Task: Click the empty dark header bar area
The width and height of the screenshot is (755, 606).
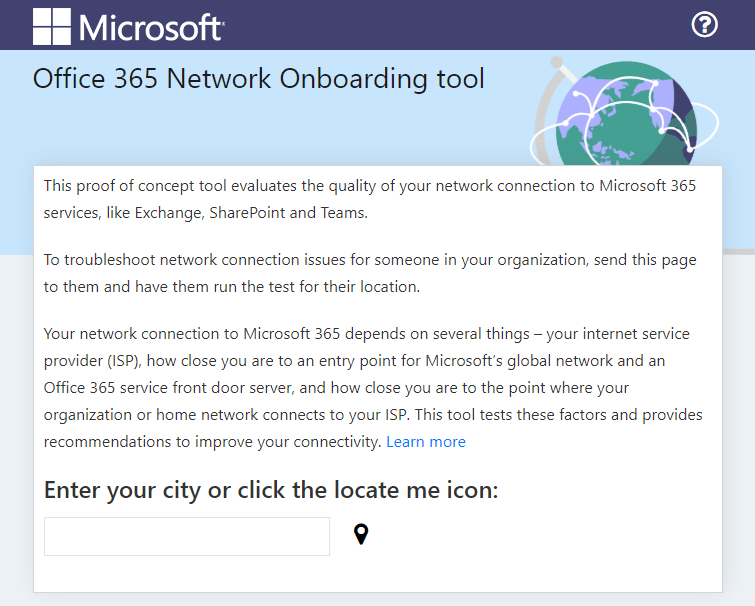Action: (450, 25)
